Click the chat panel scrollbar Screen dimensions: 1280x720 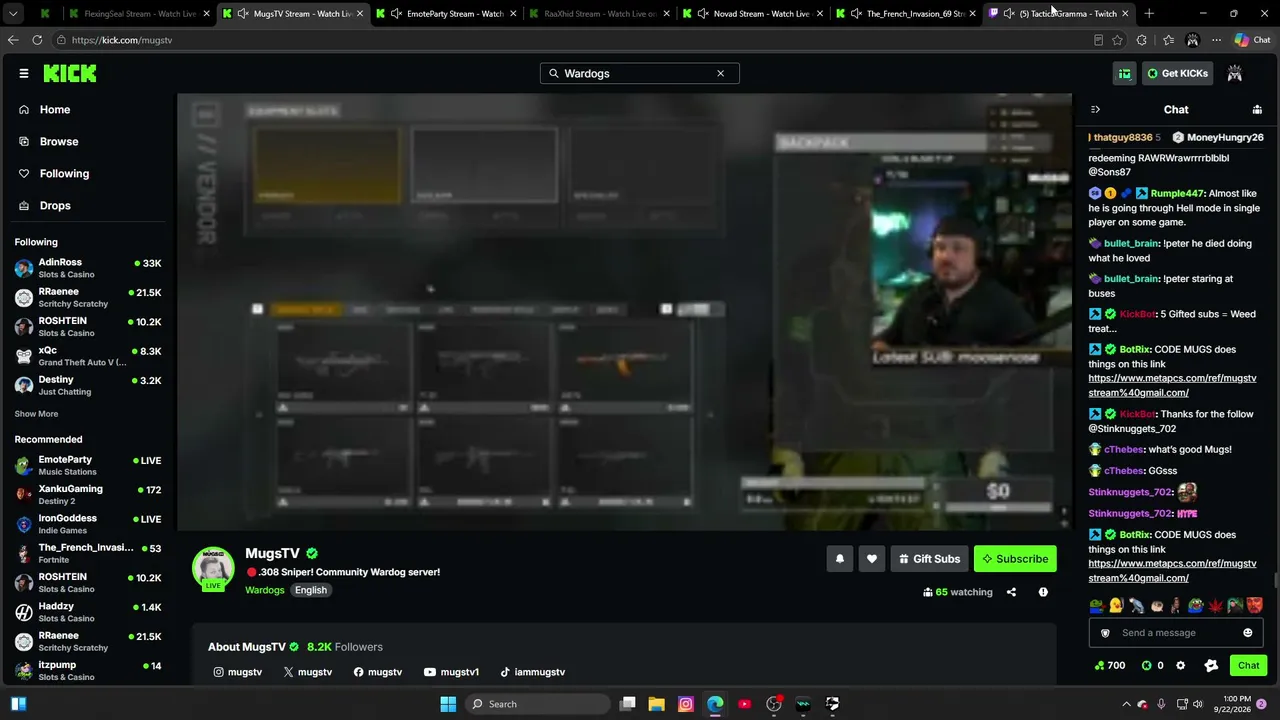(x=1275, y=582)
